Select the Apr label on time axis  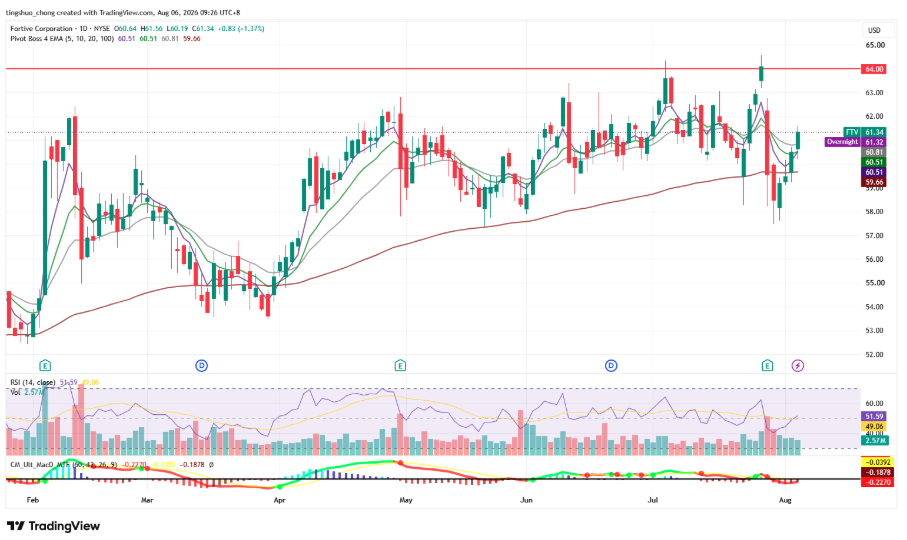pyautogui.click(x=279, y=500)
